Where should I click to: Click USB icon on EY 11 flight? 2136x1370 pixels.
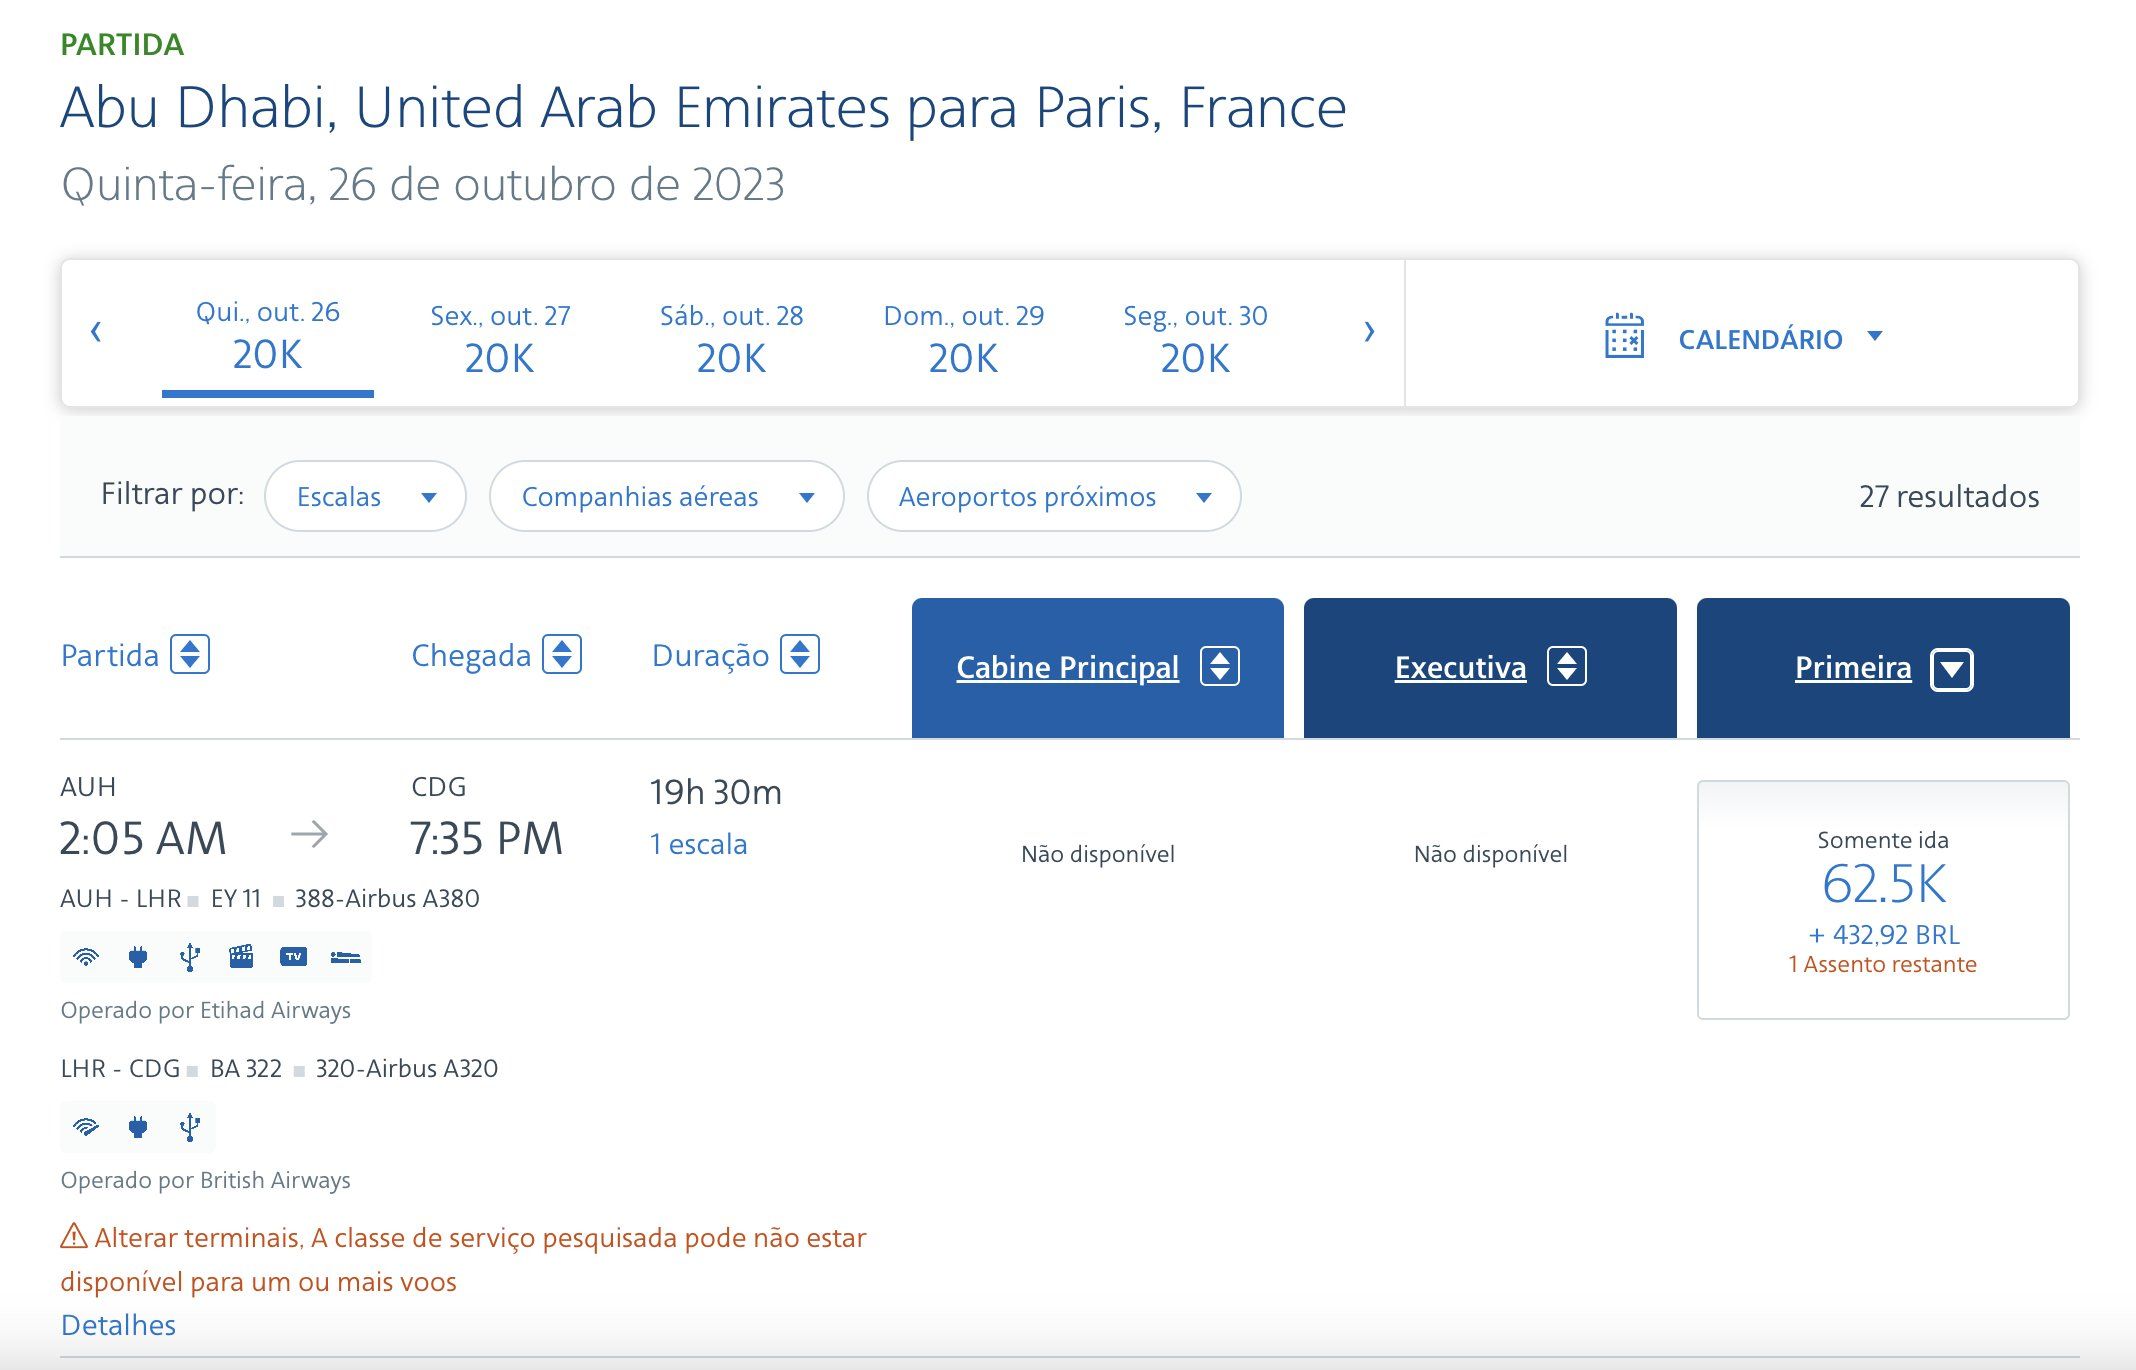click(190, 957)
